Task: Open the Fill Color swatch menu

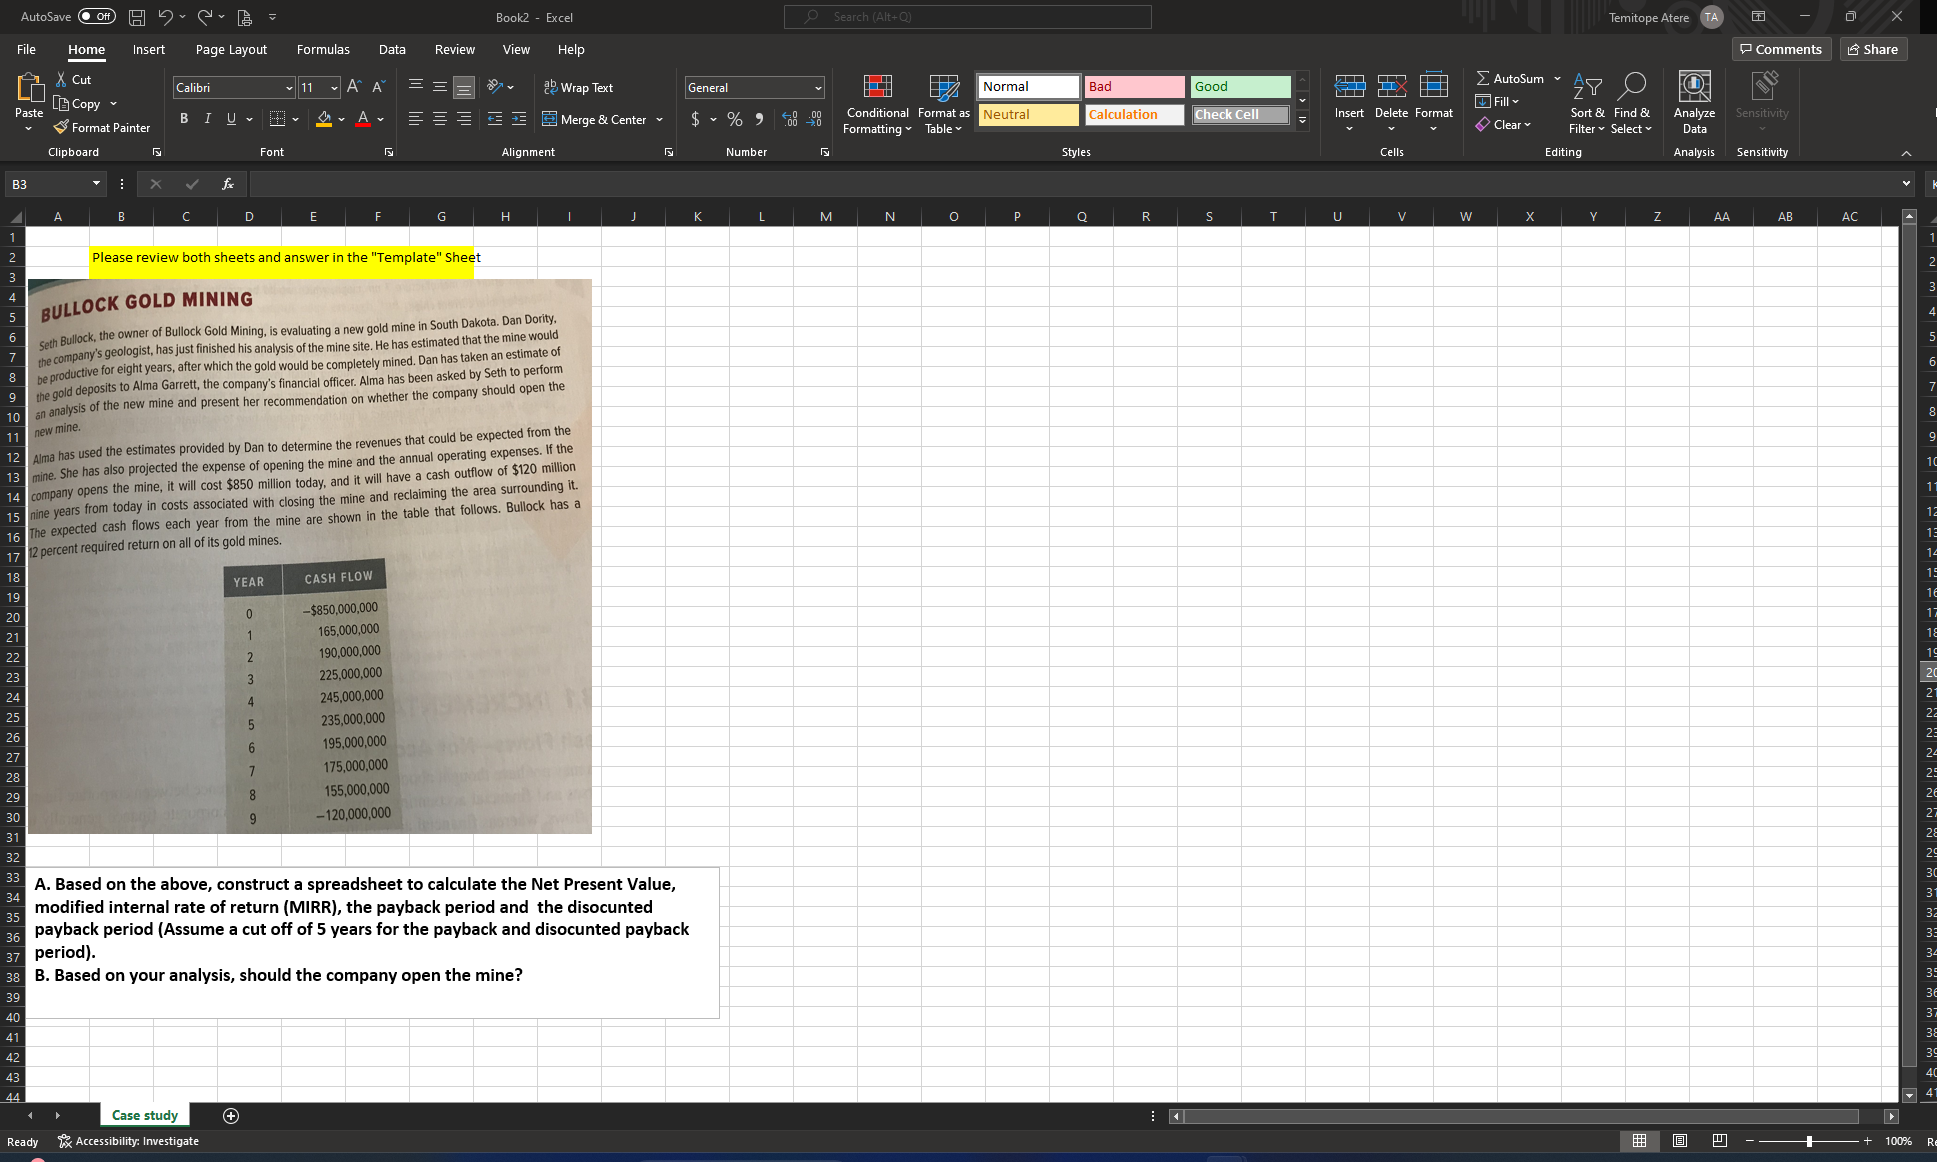Action: pos(339,119)
